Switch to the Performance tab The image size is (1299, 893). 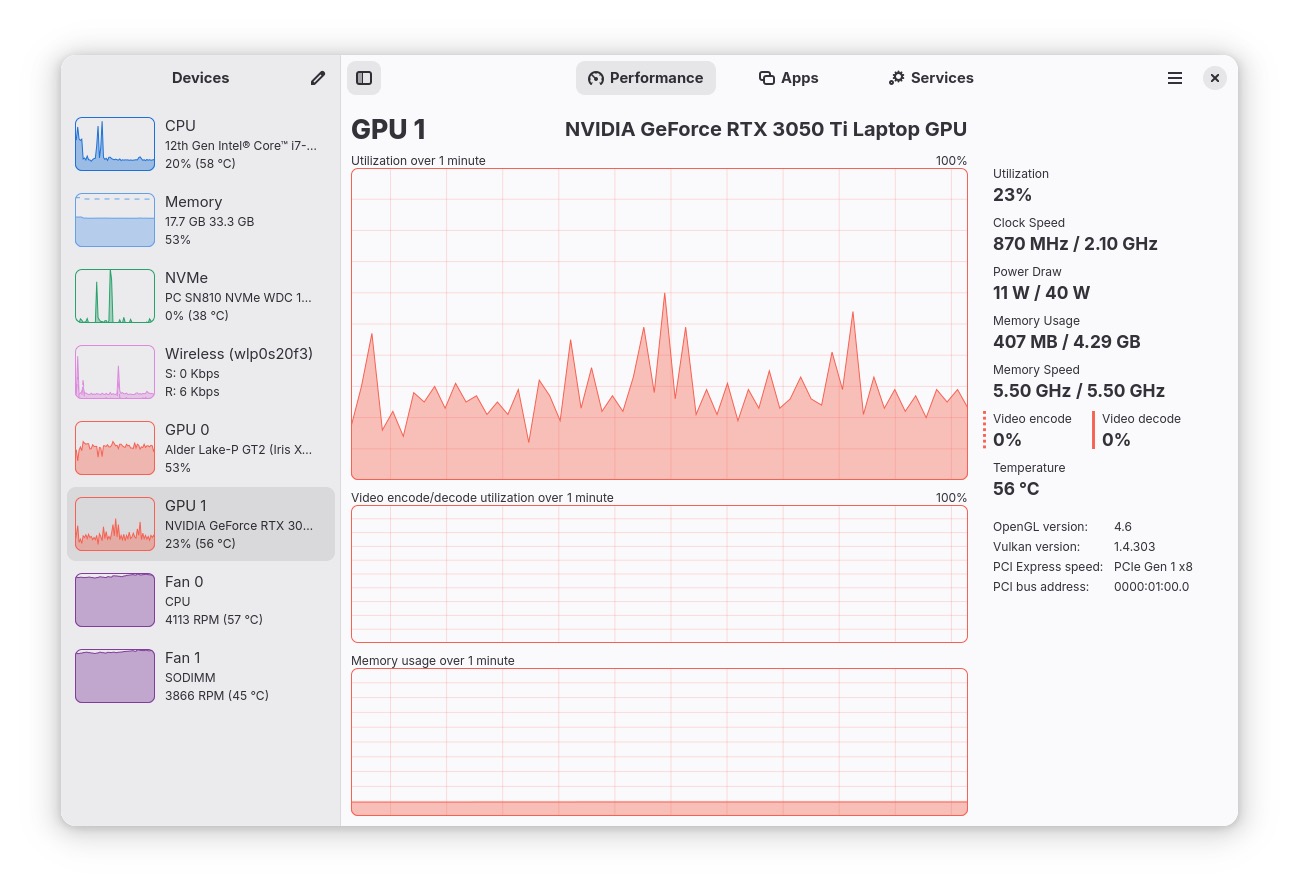click(646, 78)
